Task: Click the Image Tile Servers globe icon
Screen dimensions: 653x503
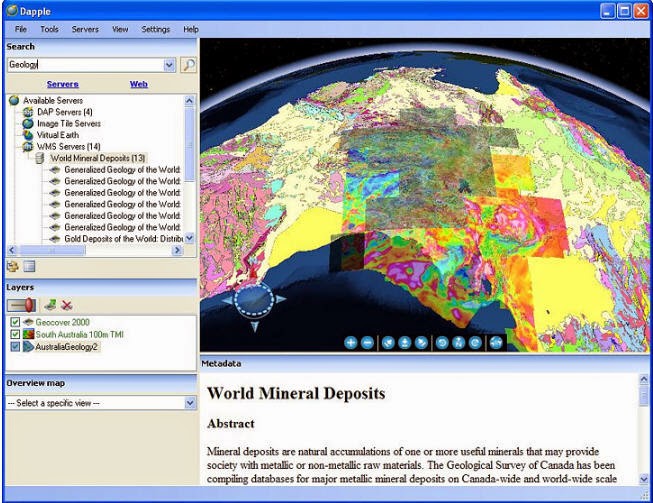Action: coord(28,124)
